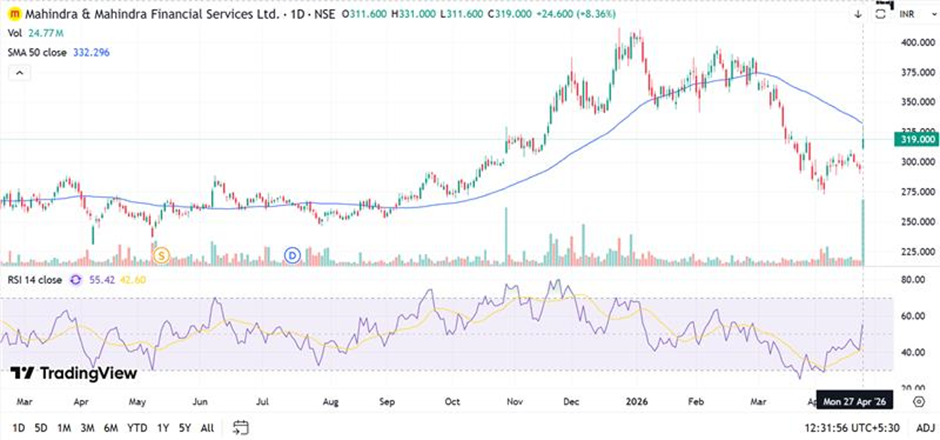Click the down arrow icon near INR
Image resolution: width=940 pixels, height=440 pixels.
[858, 13]
